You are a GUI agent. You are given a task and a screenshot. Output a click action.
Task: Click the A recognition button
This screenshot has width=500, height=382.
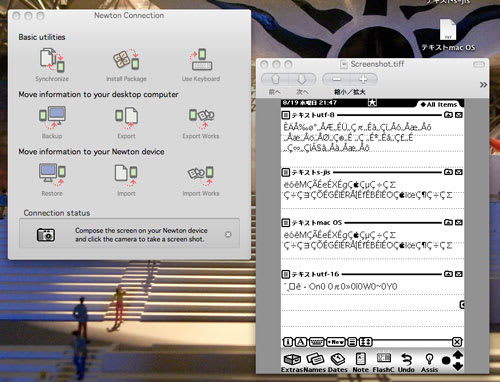[x=301, y=342]
